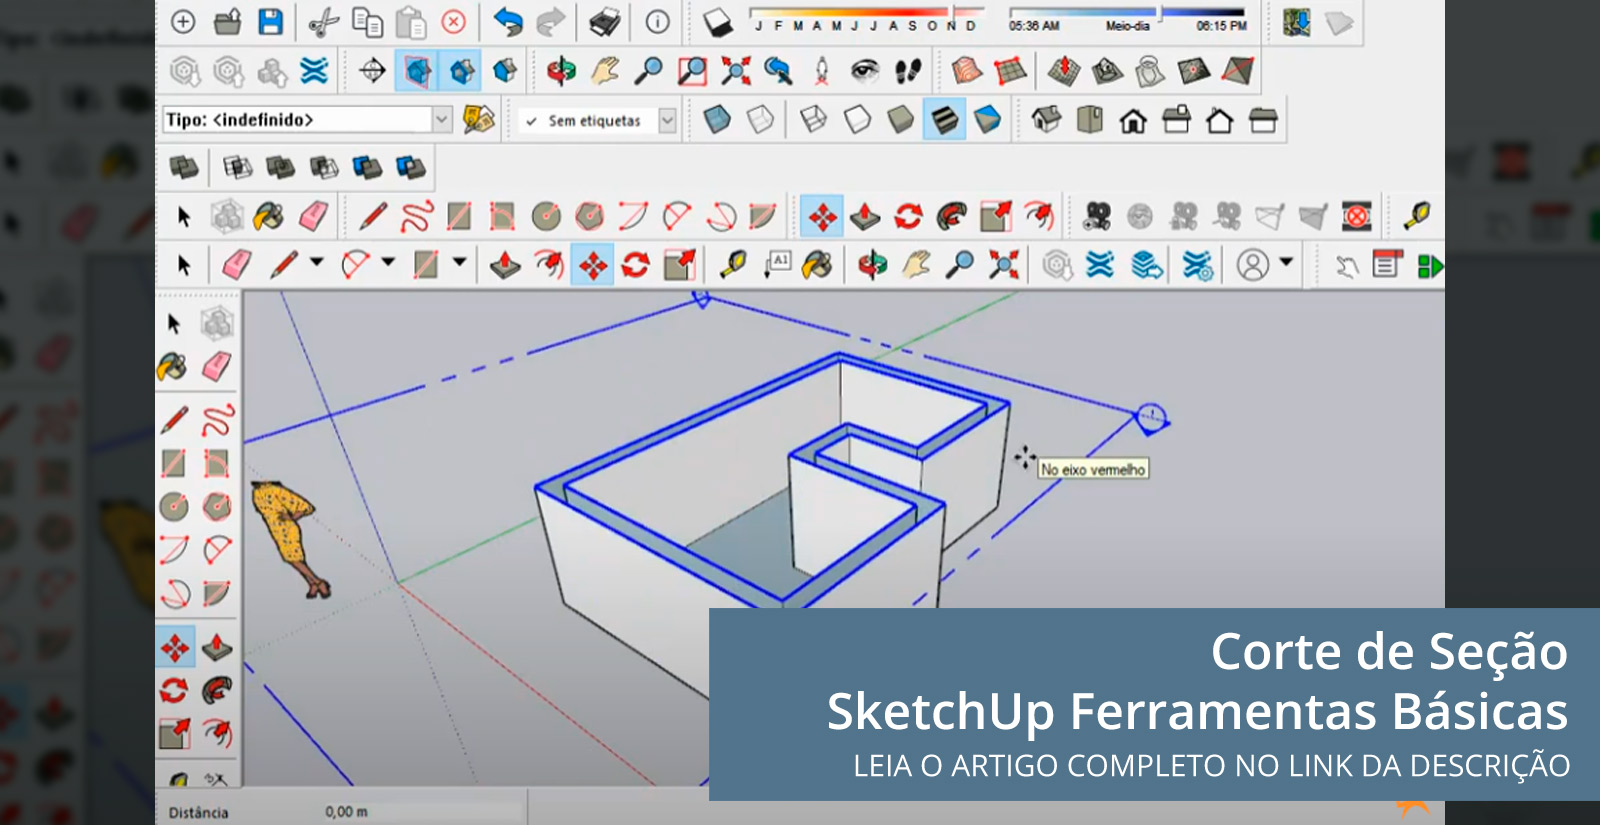The image size is (1600, 825).
Task: Switch to the Front view house icon
Action: click(x=1133, y=121)
